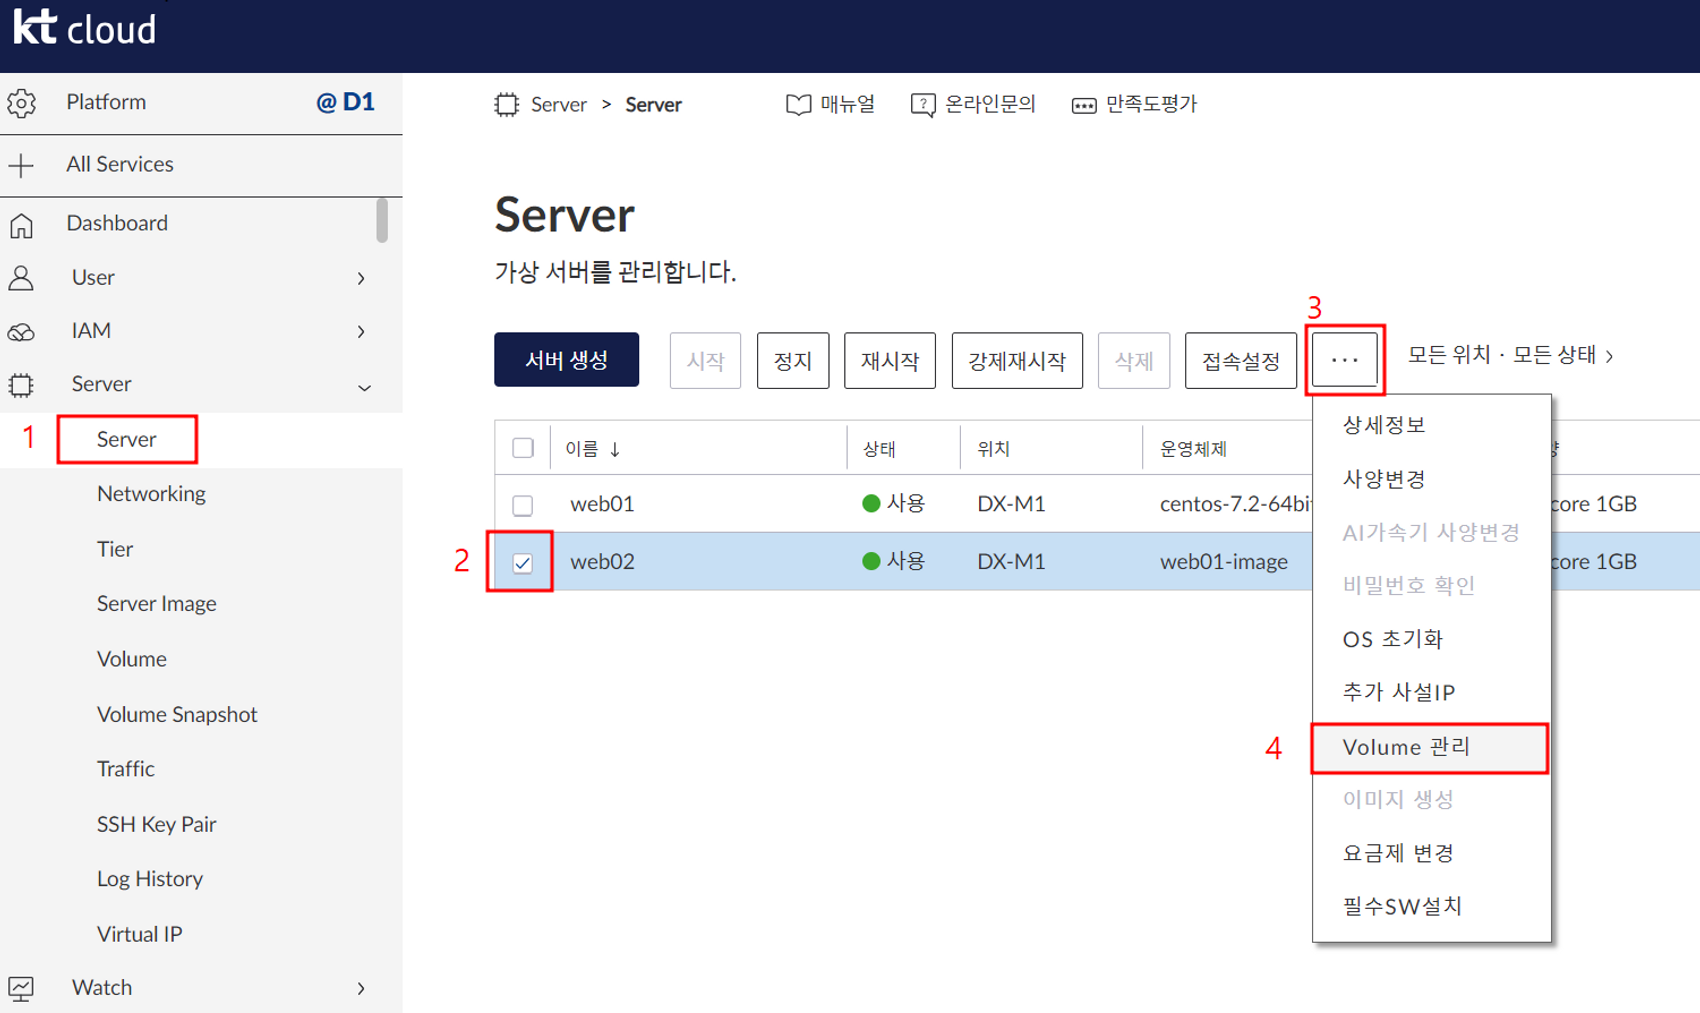Select the IAM cloud icon

(x=22, y=331)
